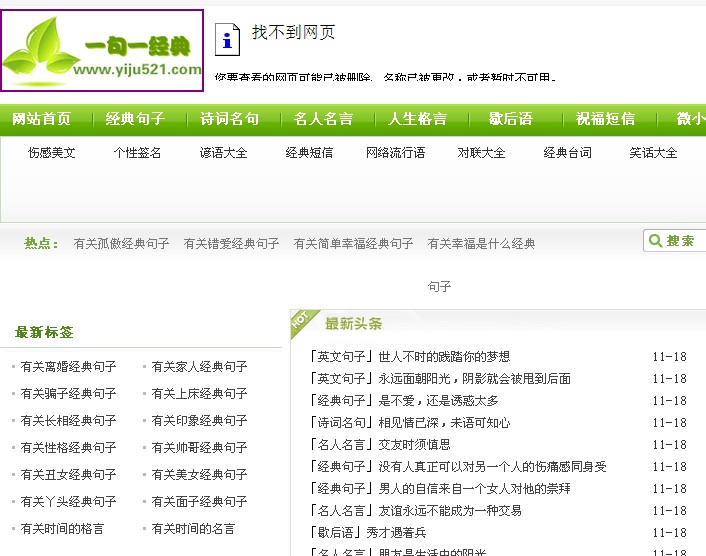Go to 经典短信 sub-navigation link
Screen dimensions: 706x556
coord(309,153)
